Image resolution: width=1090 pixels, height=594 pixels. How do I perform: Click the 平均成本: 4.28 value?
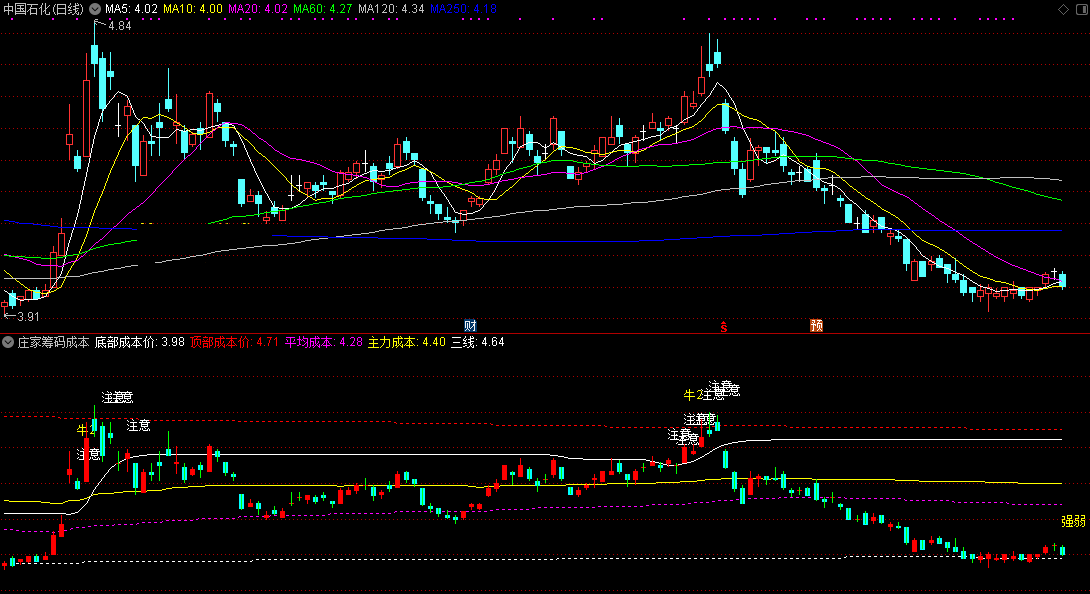point(324,342)
